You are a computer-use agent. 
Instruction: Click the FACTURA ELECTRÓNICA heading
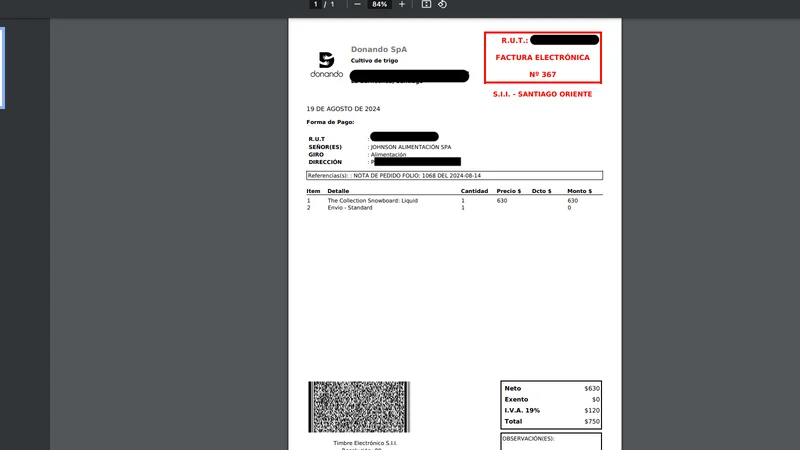(x=542, y=58)
